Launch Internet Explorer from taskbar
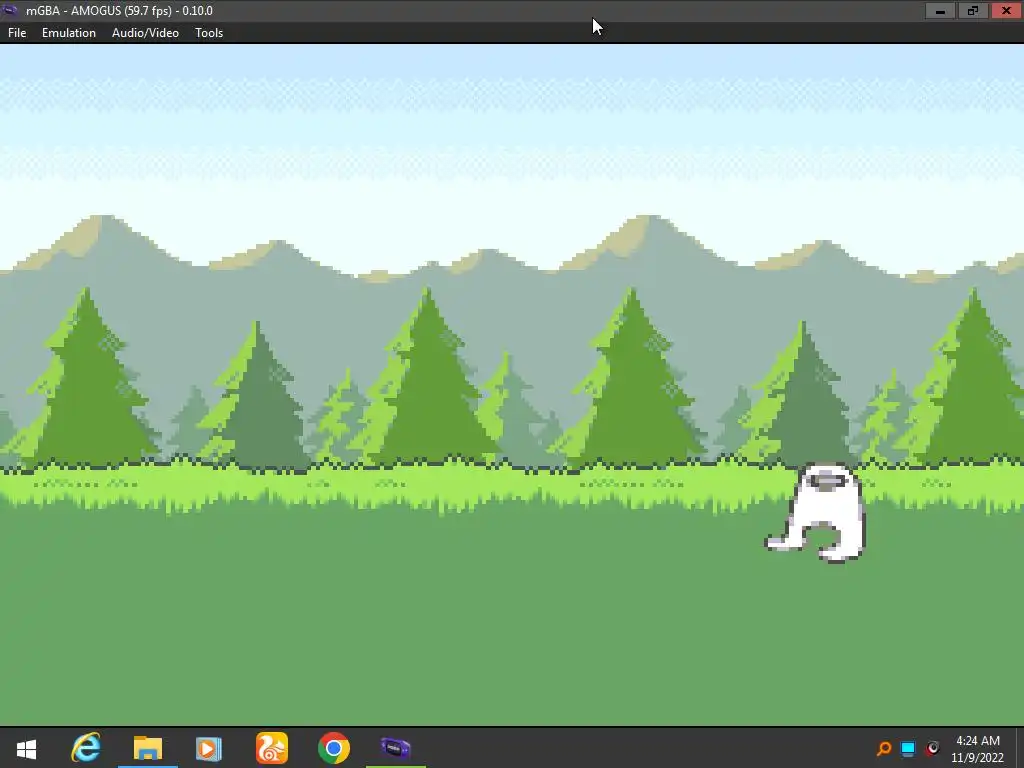 86,748
